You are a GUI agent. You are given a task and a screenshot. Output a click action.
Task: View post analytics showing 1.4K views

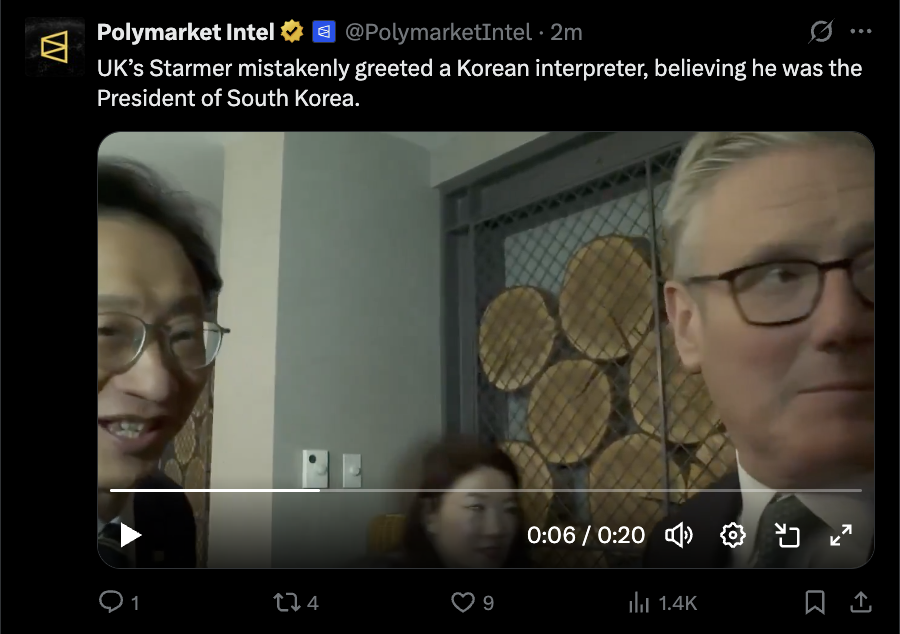[x=663, y=603]
